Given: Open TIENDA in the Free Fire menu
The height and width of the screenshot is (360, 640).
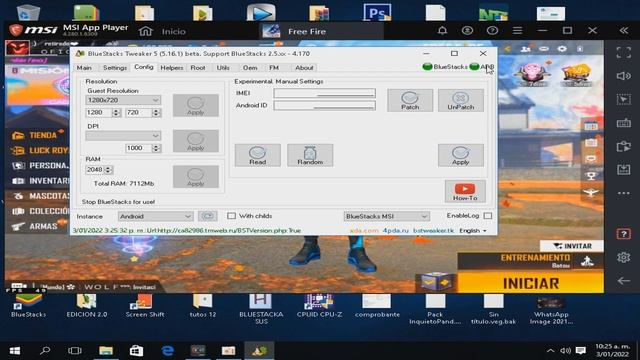Looking at the screenshot, I should (x=38, y=135).
